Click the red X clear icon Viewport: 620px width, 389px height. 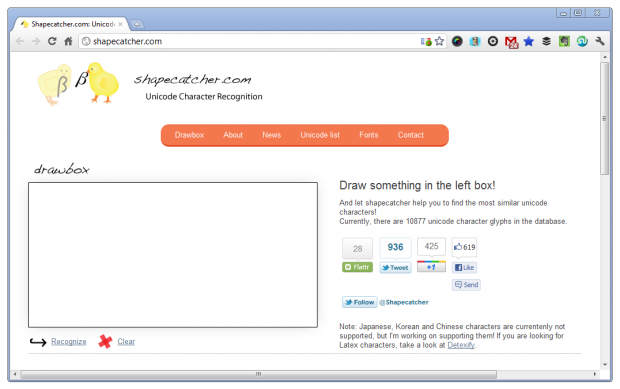click(105, 342)
